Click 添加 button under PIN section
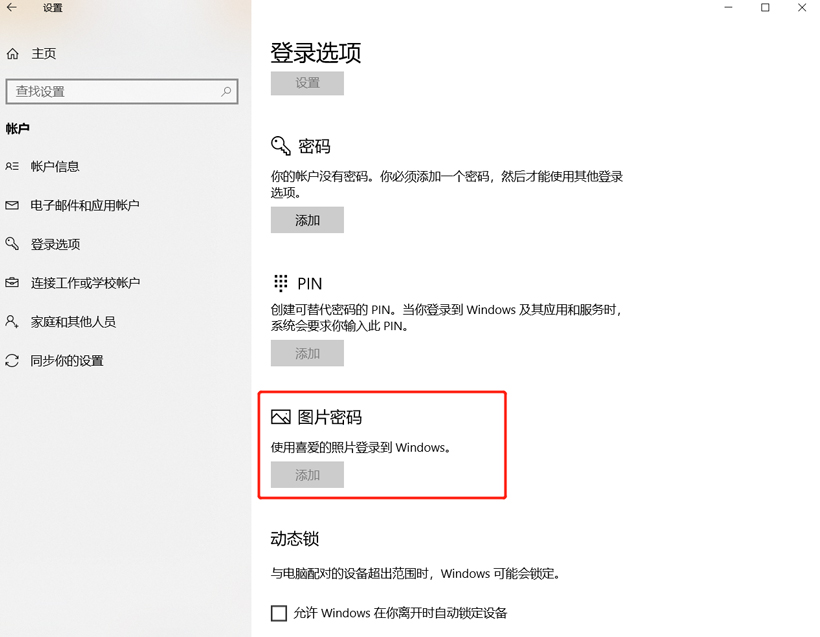 308,353
